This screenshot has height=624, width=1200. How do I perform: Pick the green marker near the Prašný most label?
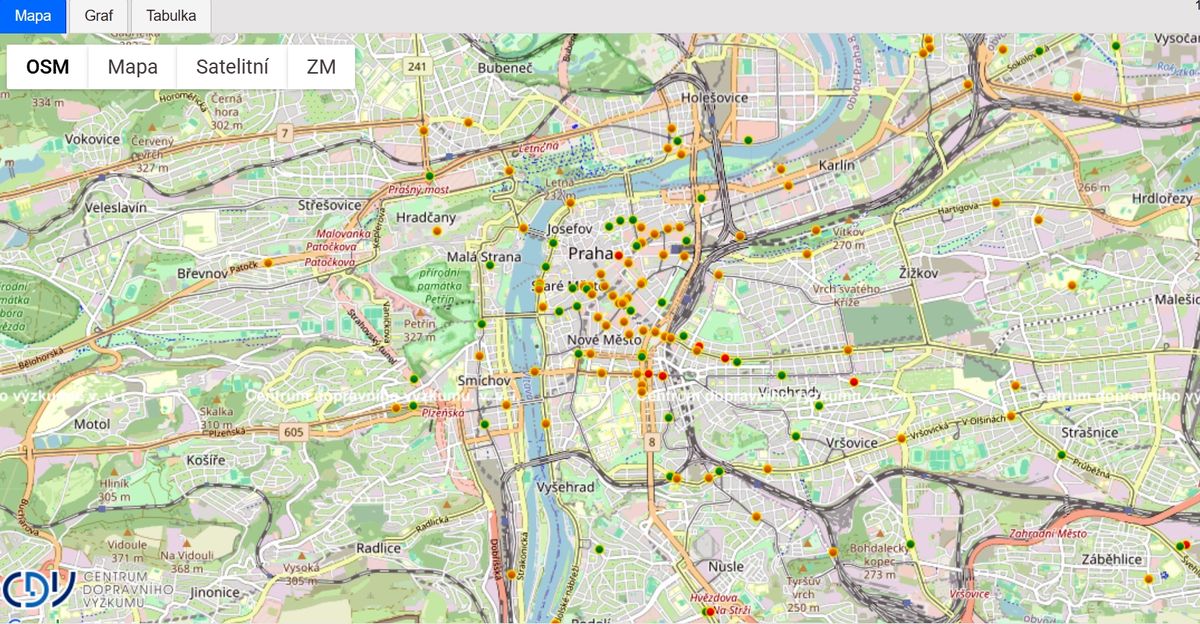pos(429,176)
